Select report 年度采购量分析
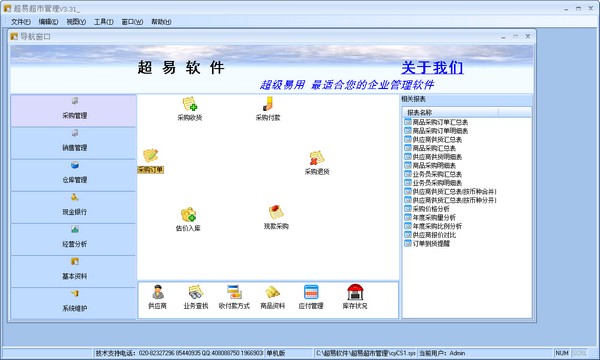The height and width of the screenshot is (360, 600). pyautogui.click(x=430, y=218)
